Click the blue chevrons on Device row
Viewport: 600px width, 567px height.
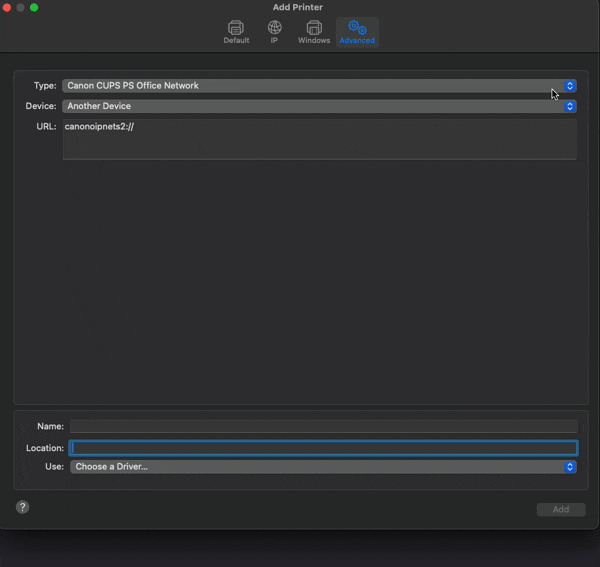pos(570,106)
